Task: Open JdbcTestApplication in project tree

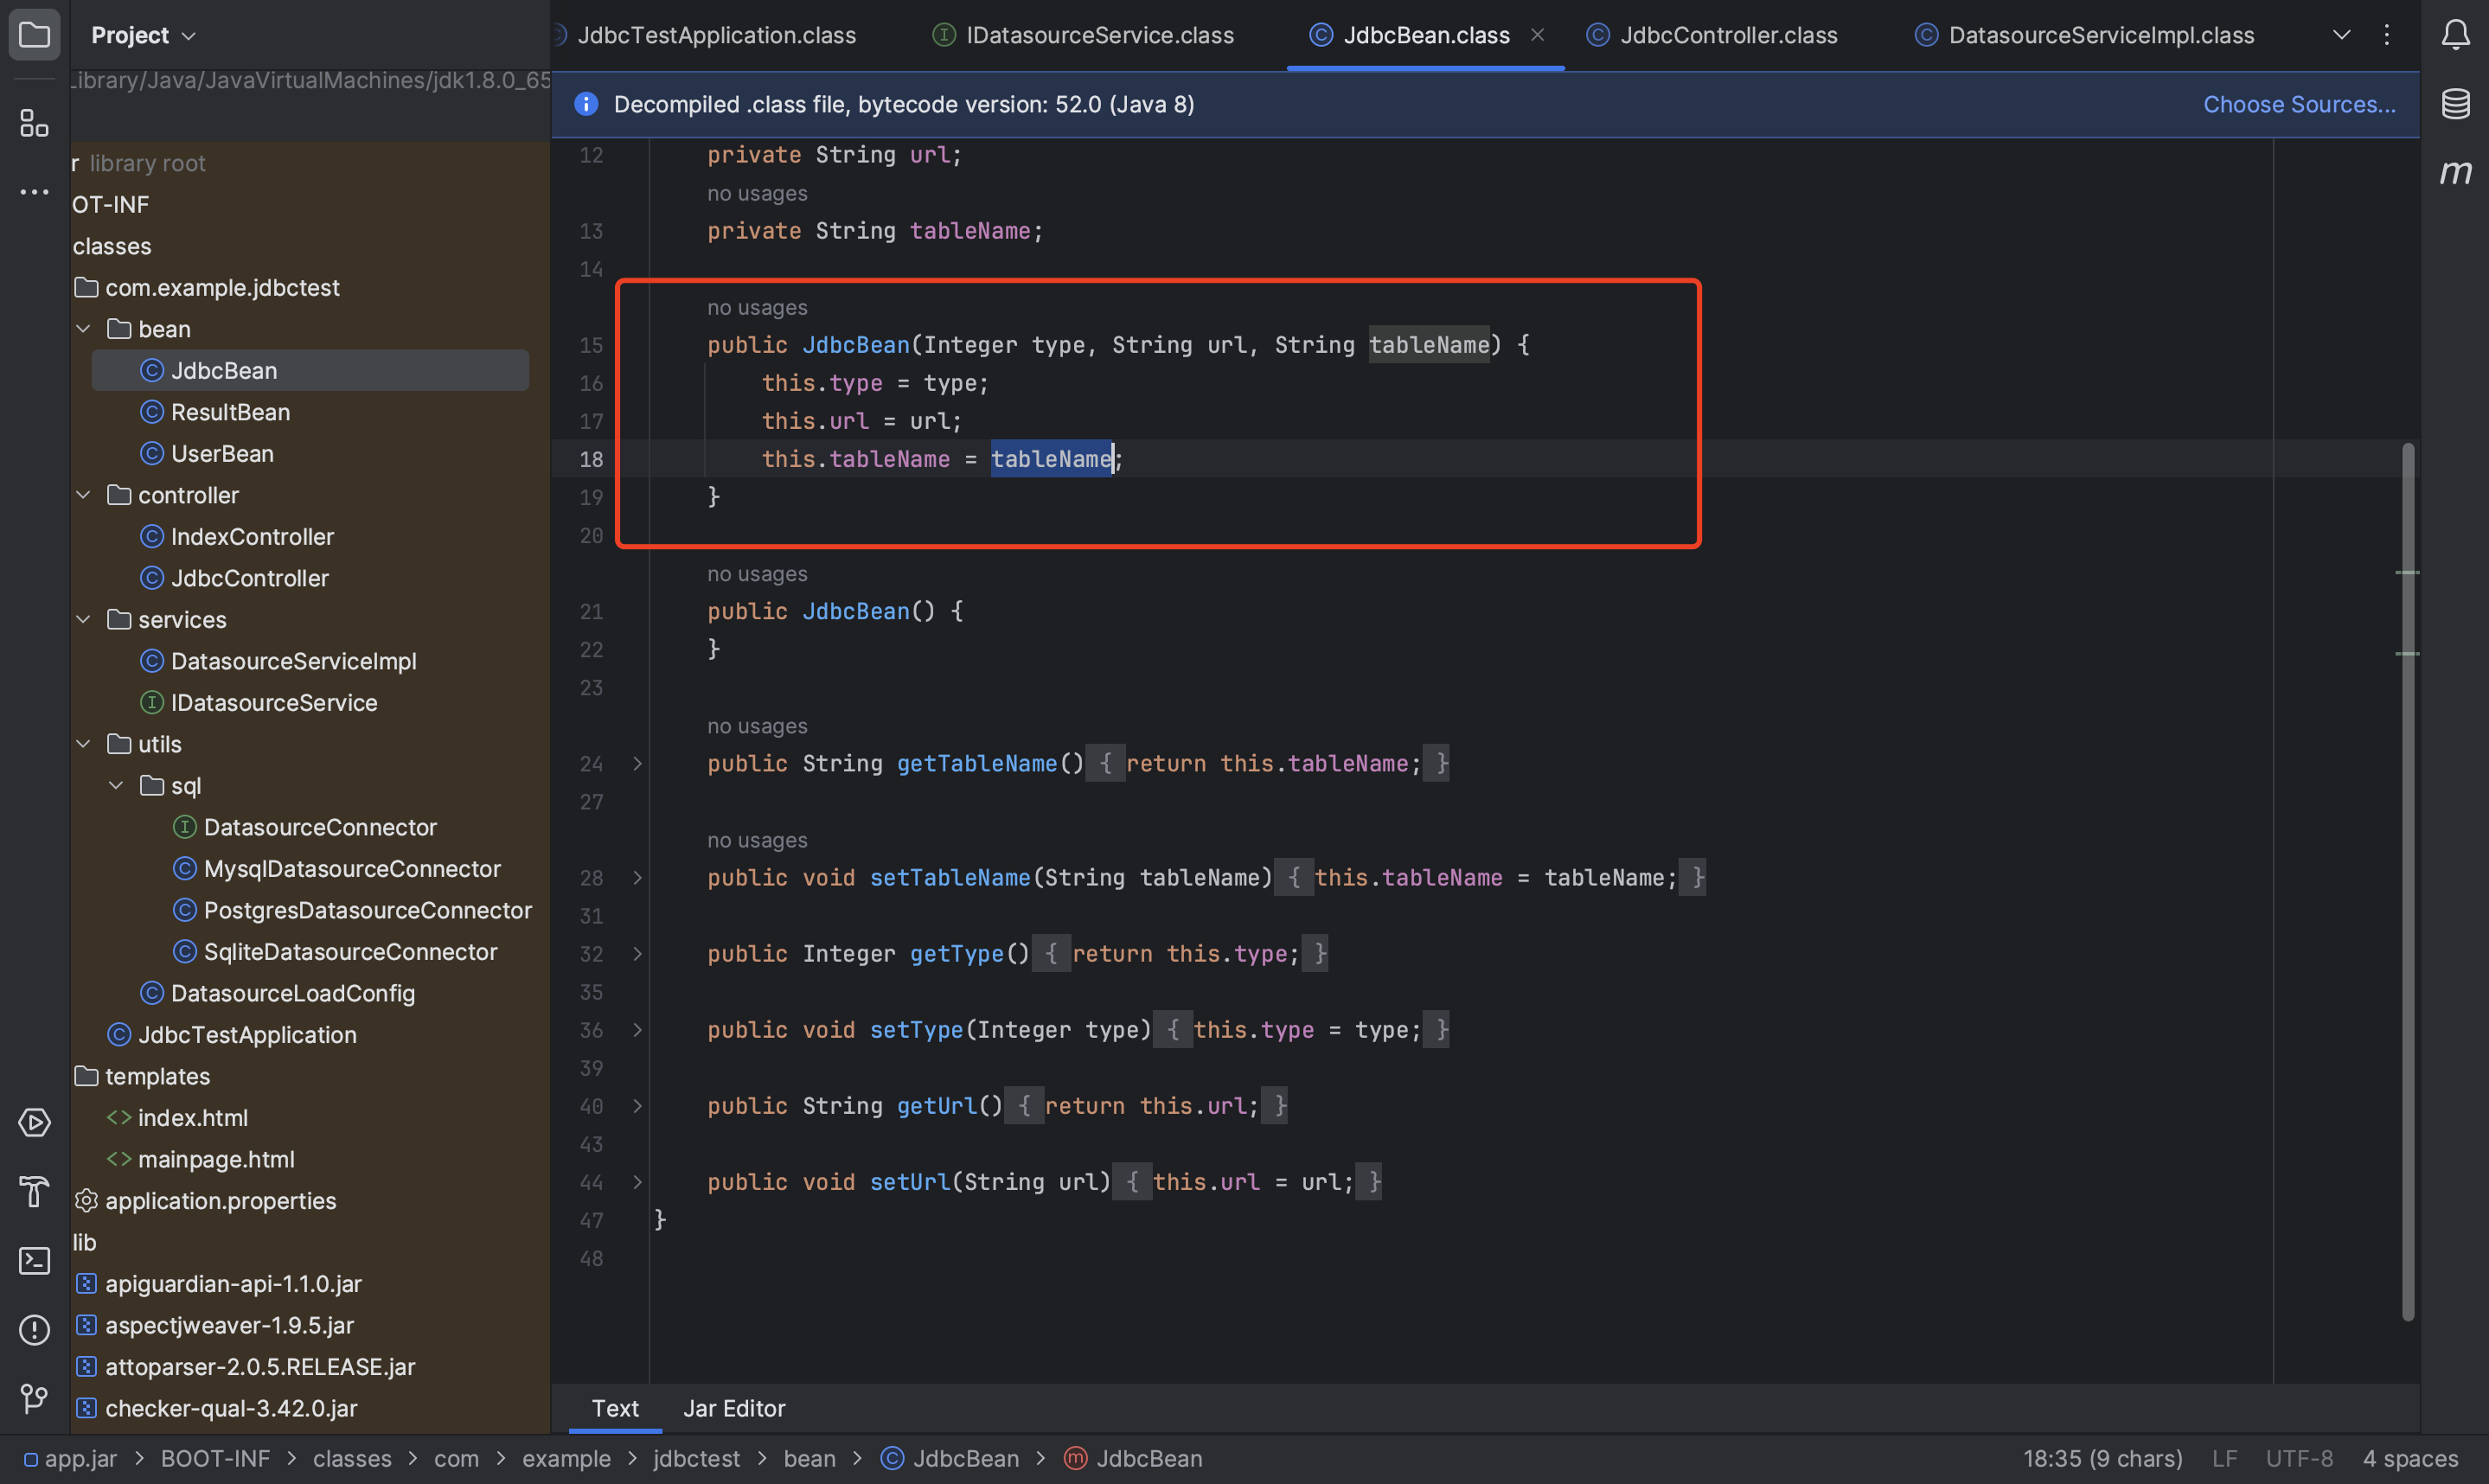Action: tap(247, 1035)
